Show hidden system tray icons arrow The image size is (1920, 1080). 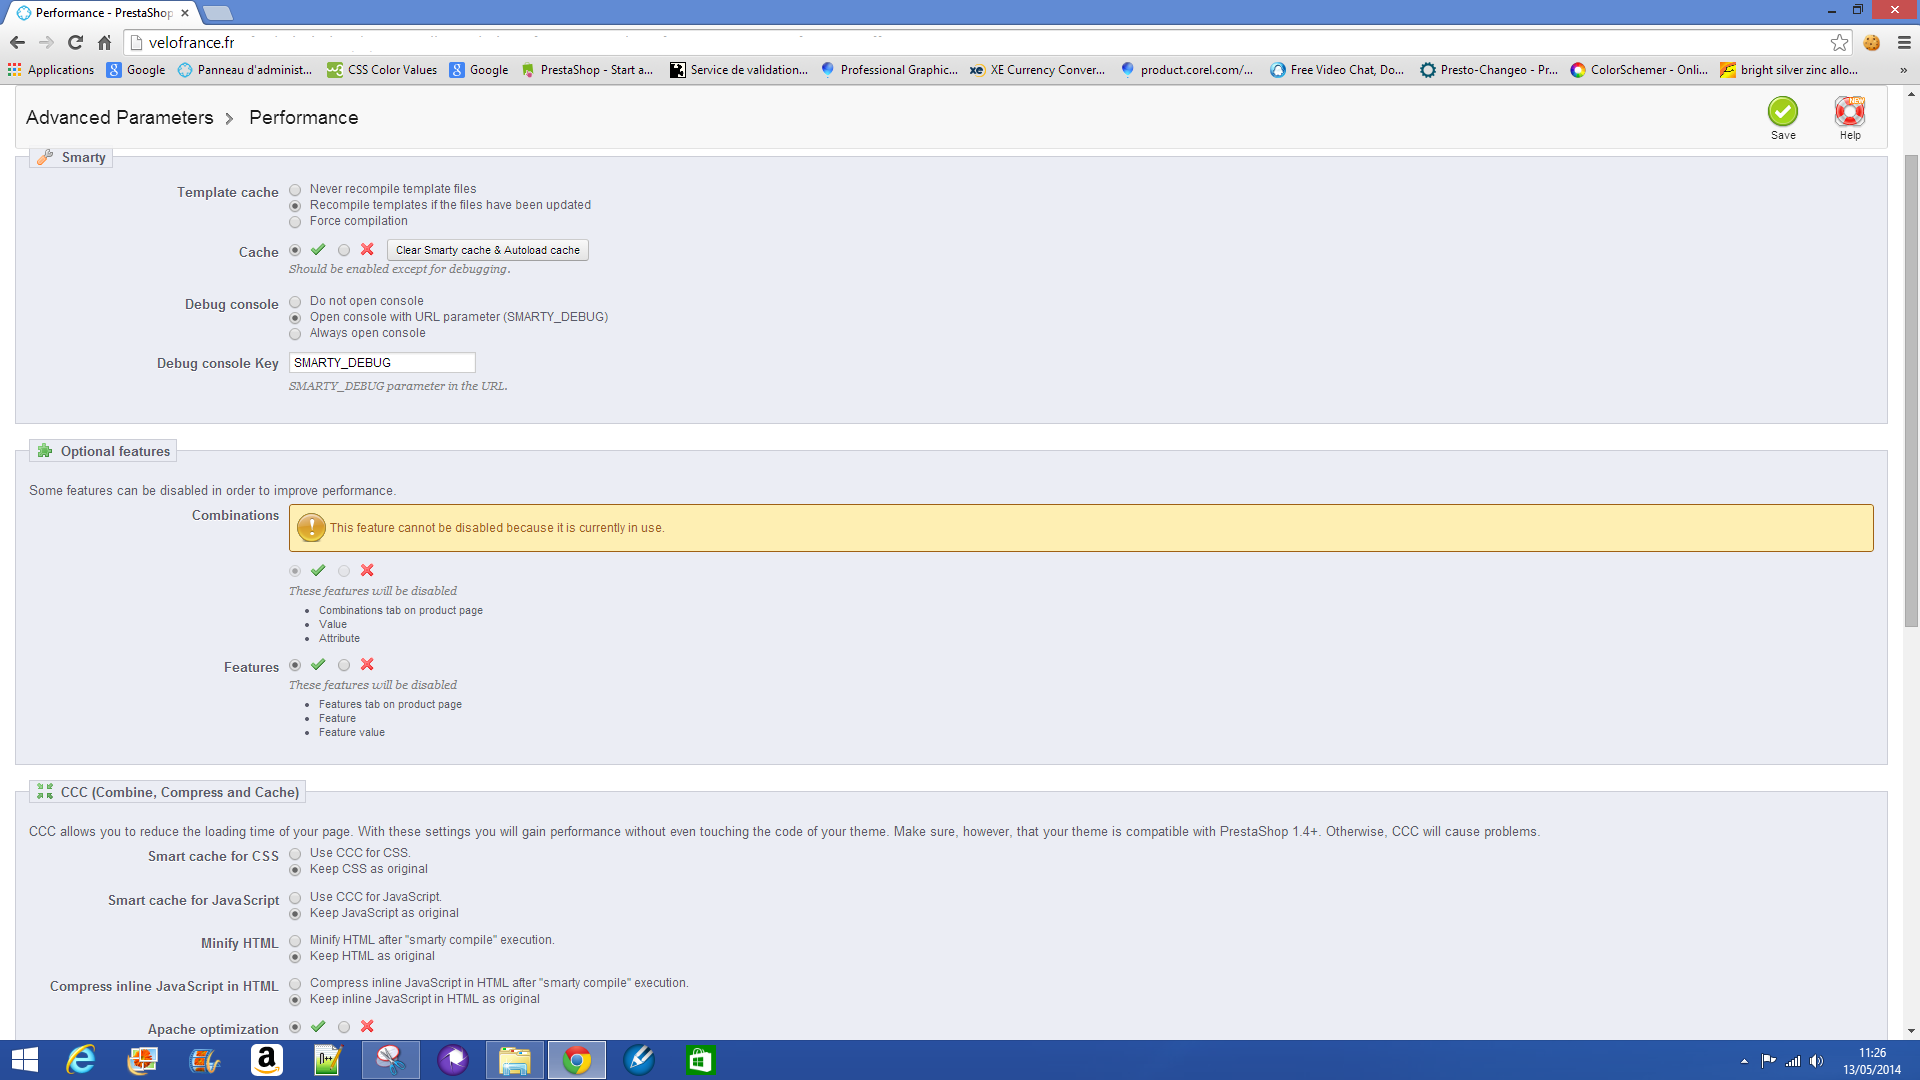1744,1061
